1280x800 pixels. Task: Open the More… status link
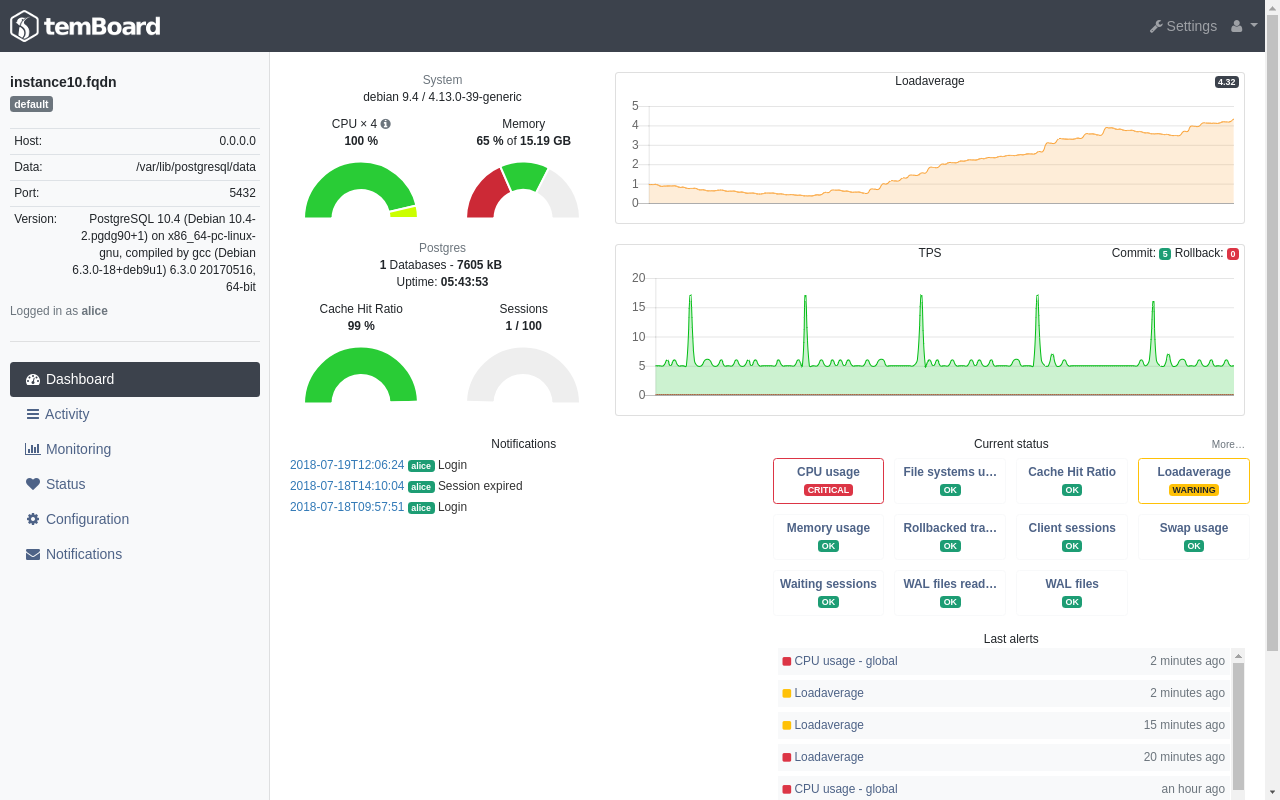click(1228, 444)
